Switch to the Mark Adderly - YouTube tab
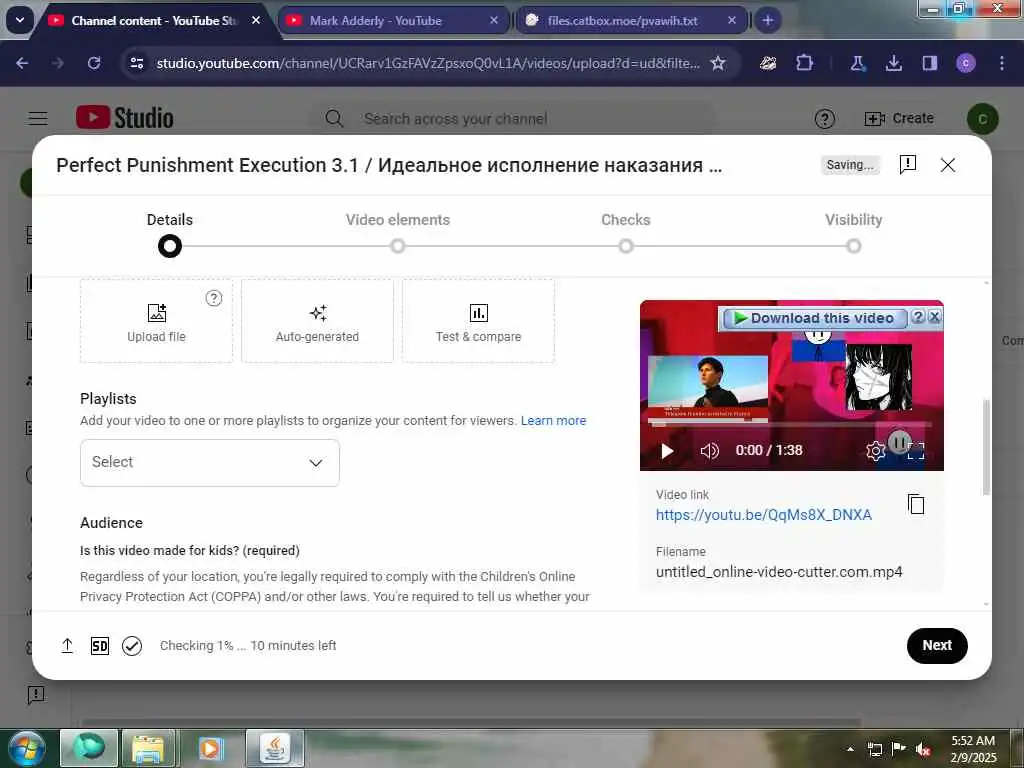The width and height of the screenshot is (1024, 768). click(394, 20)
